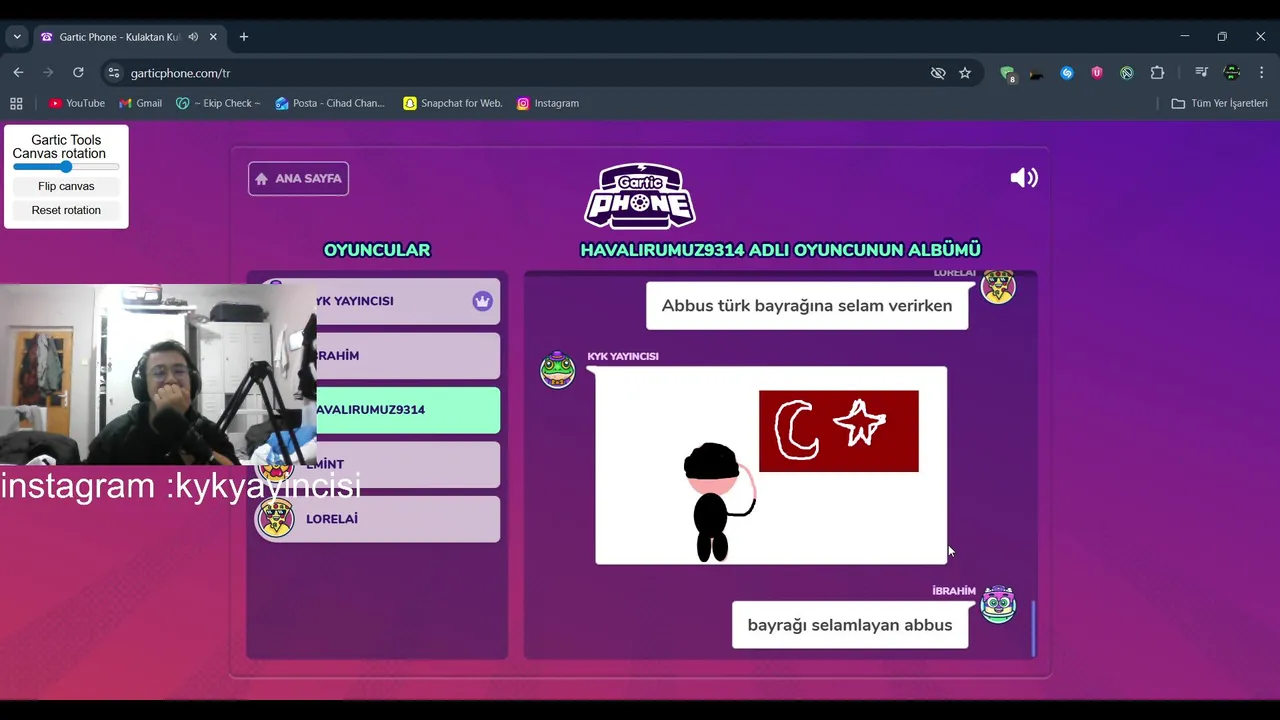Select the player row ending in RAHİM
1280x720 pixels.
coord(378,356)
